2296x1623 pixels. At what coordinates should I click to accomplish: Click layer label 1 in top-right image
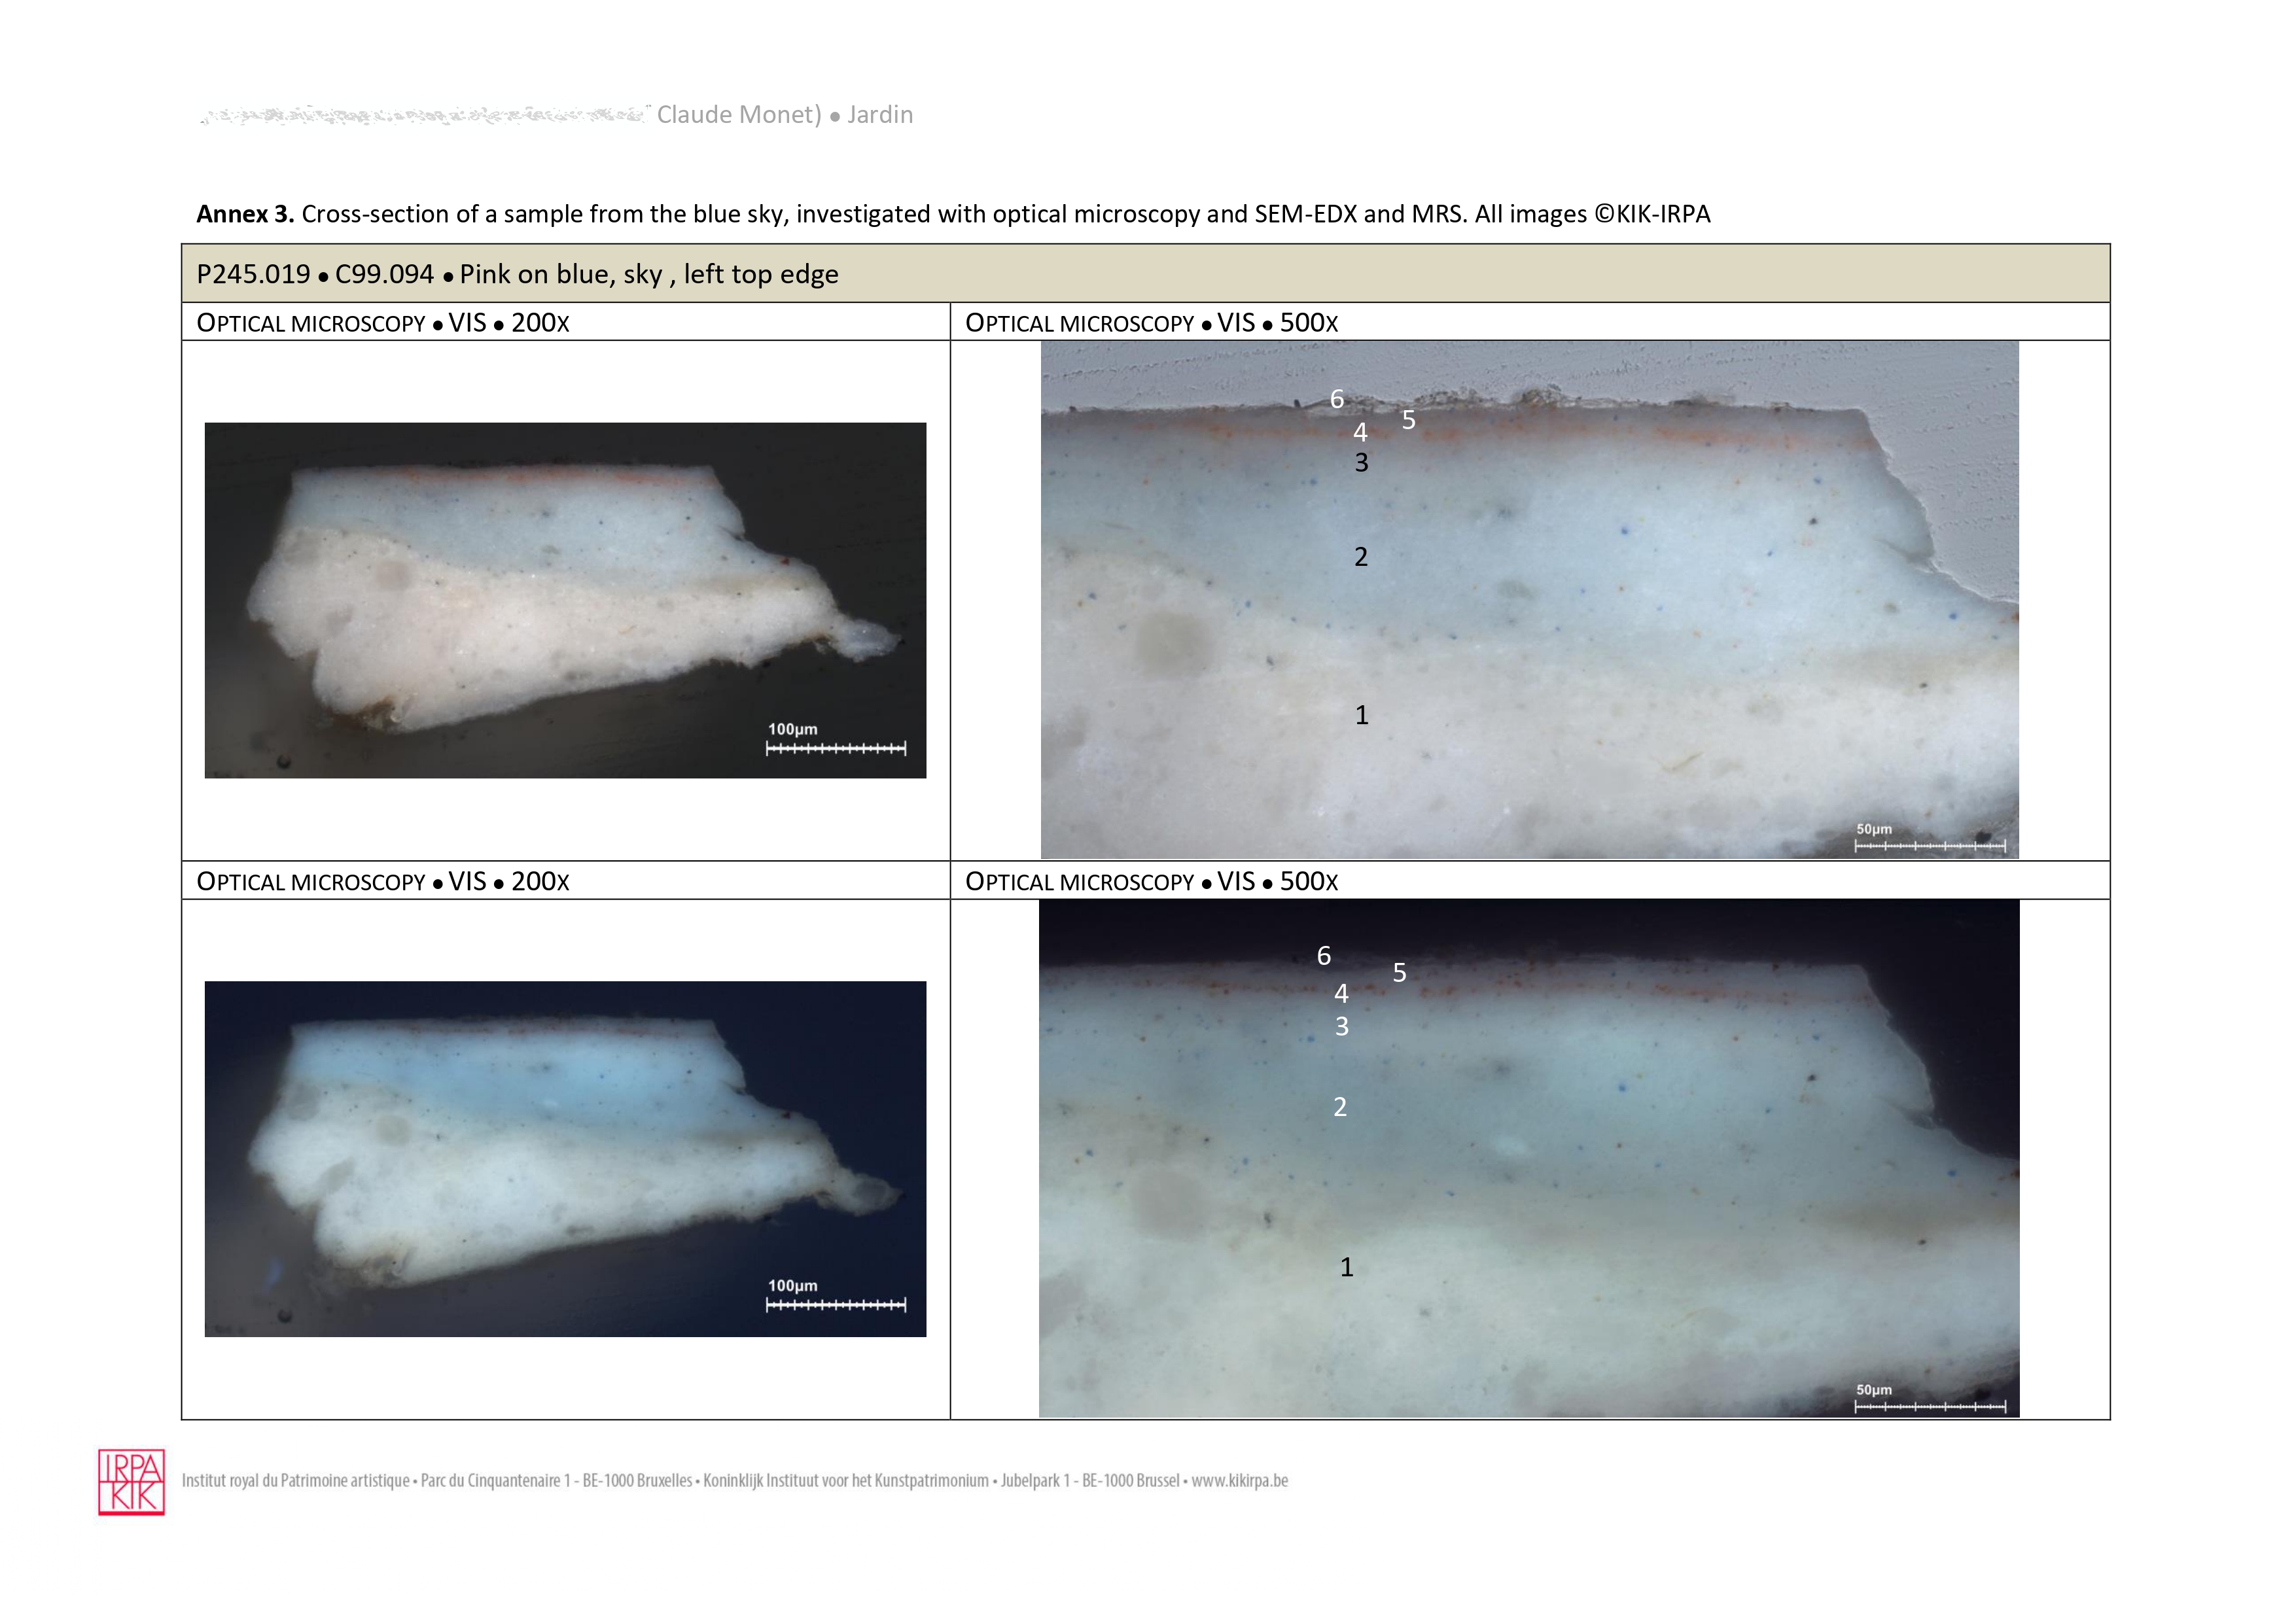pos(1361,715)
